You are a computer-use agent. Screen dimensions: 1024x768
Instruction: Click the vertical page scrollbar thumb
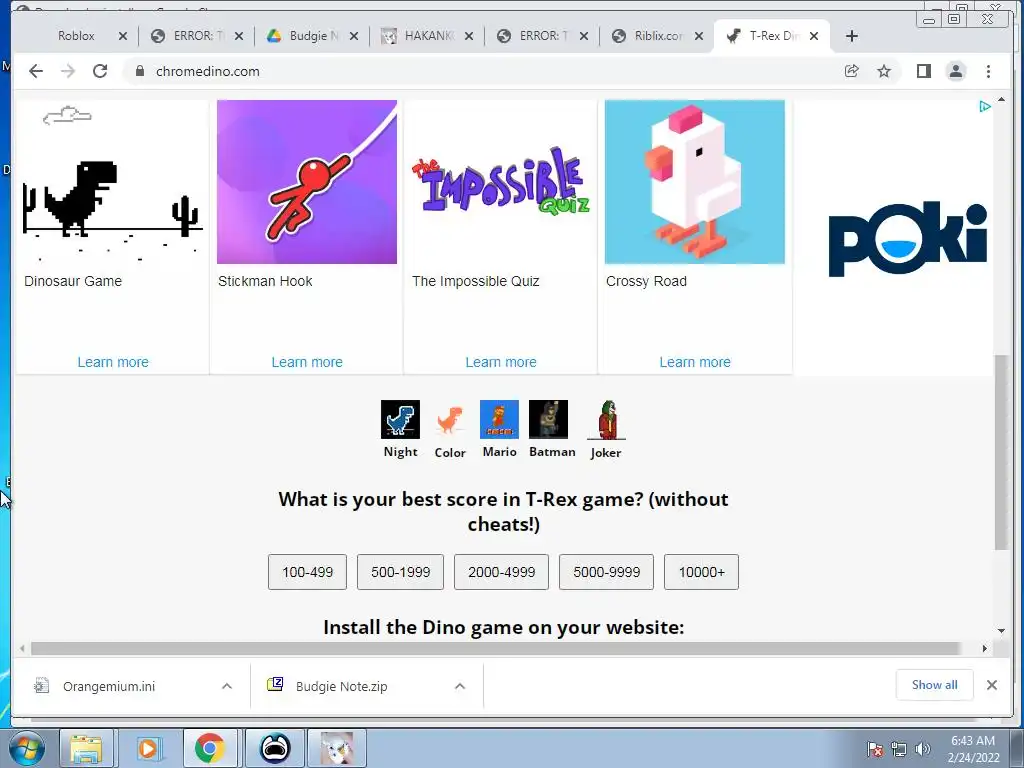1001,452
